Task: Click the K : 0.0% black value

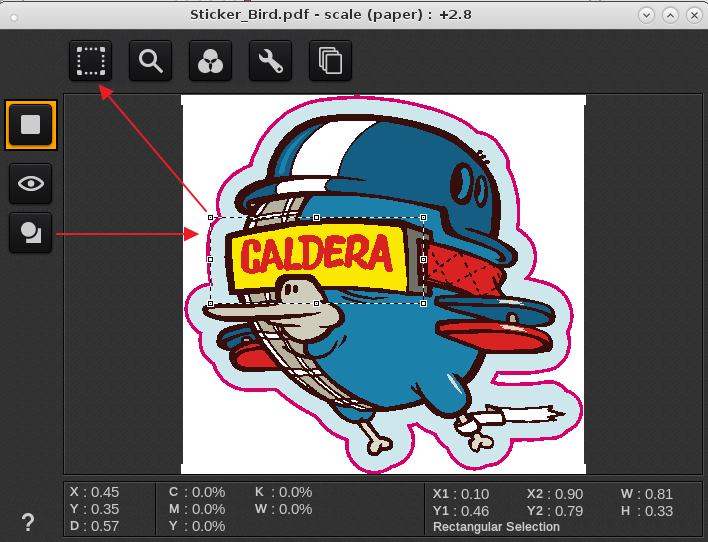Action: 283,492
